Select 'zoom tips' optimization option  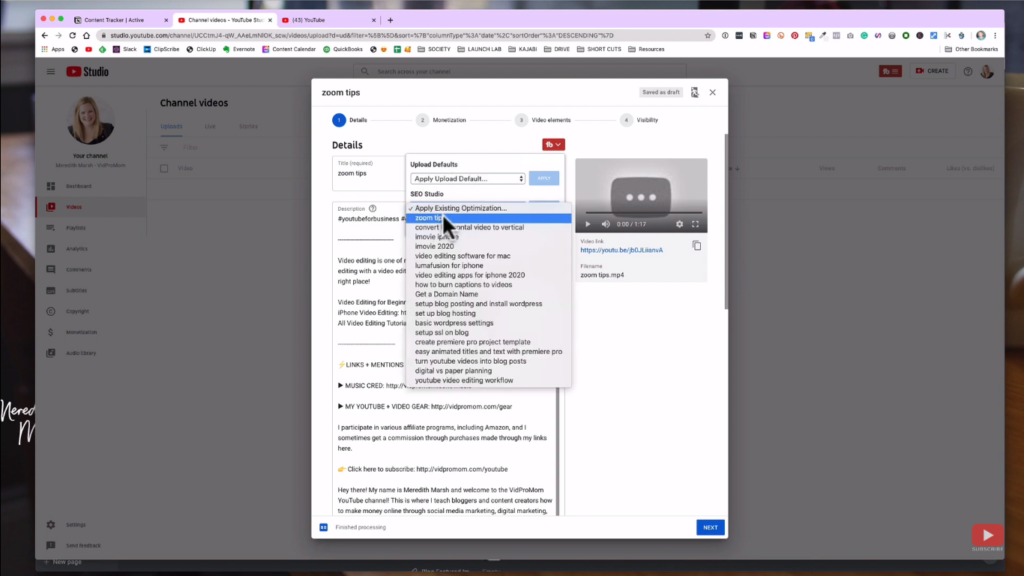pyautogui.click(x=488, y=218)
